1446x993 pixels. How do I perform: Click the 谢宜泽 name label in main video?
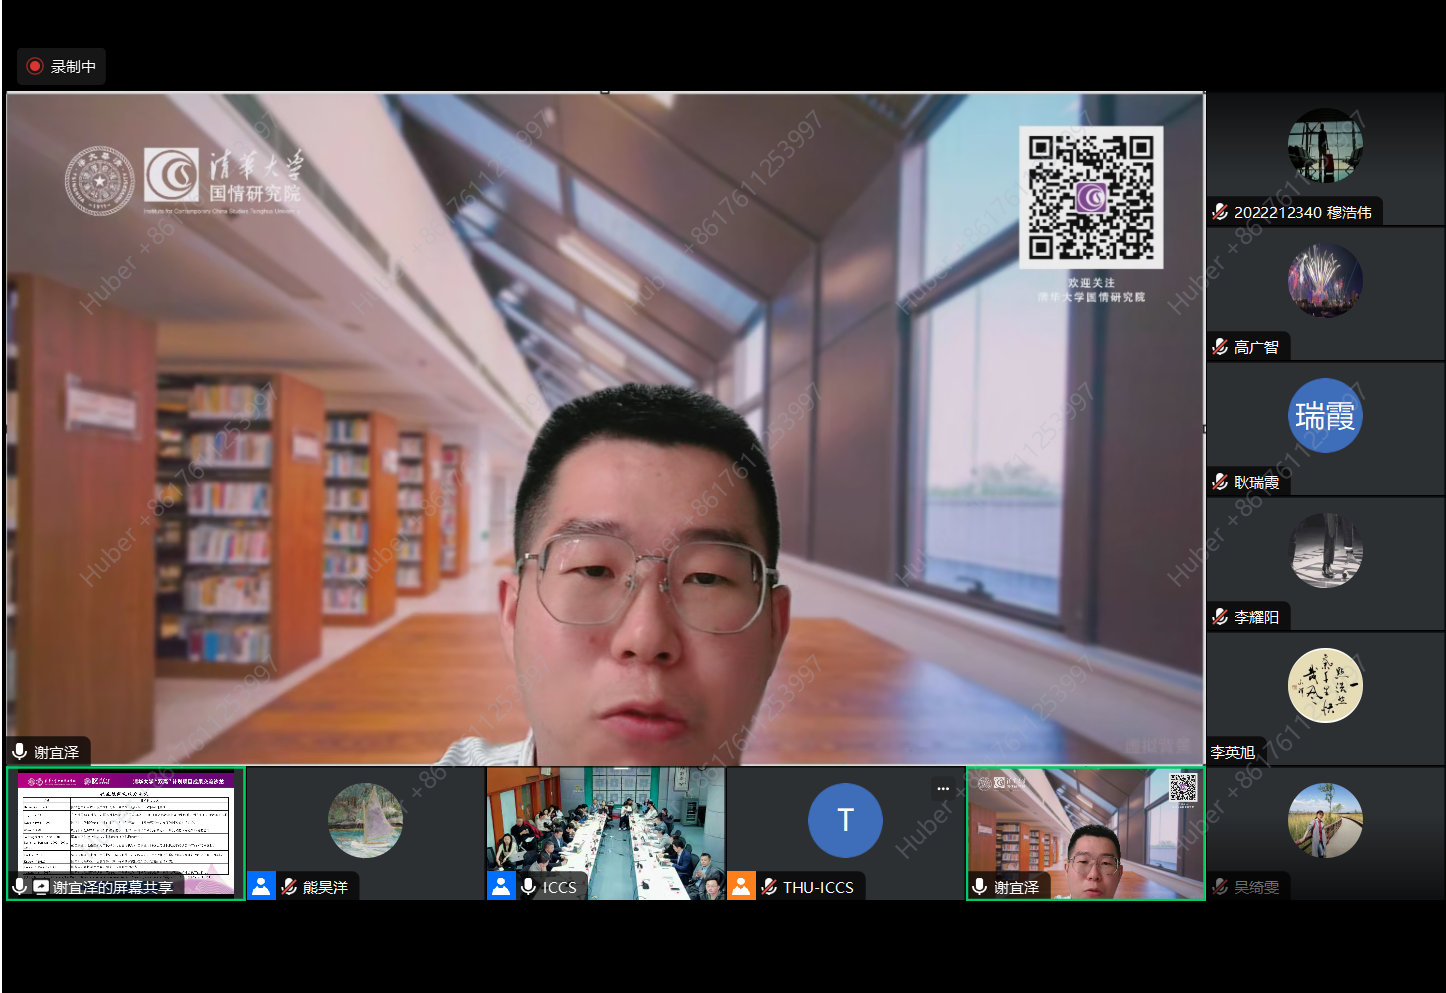point(56,752)
